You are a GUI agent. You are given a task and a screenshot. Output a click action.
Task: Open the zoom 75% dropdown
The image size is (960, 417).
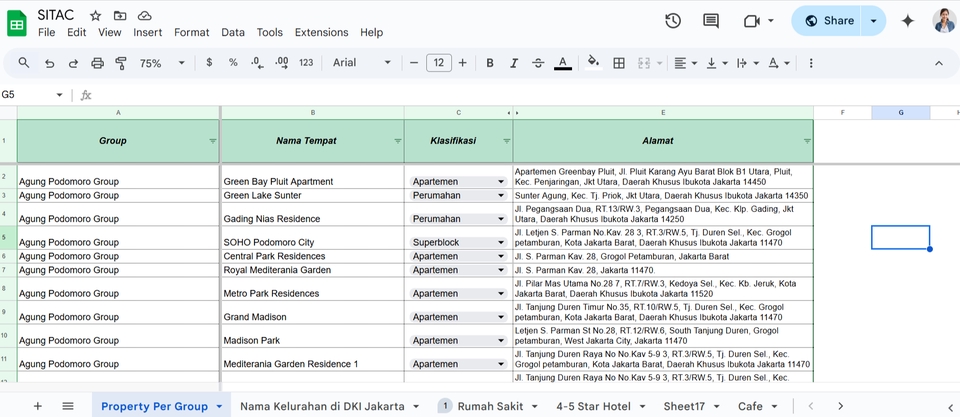pos(162,63)
